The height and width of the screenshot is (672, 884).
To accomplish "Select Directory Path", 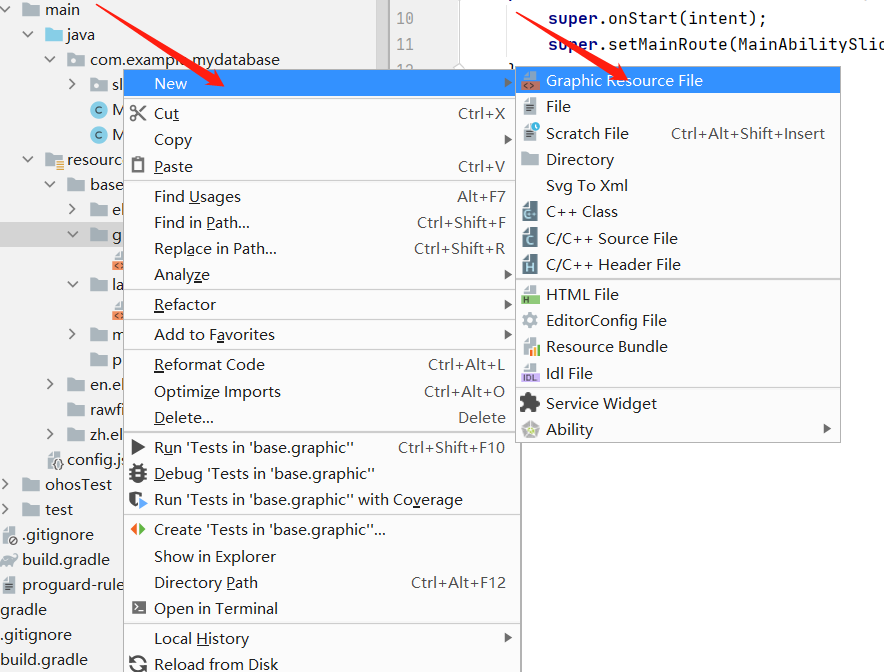I will point(321,582).
